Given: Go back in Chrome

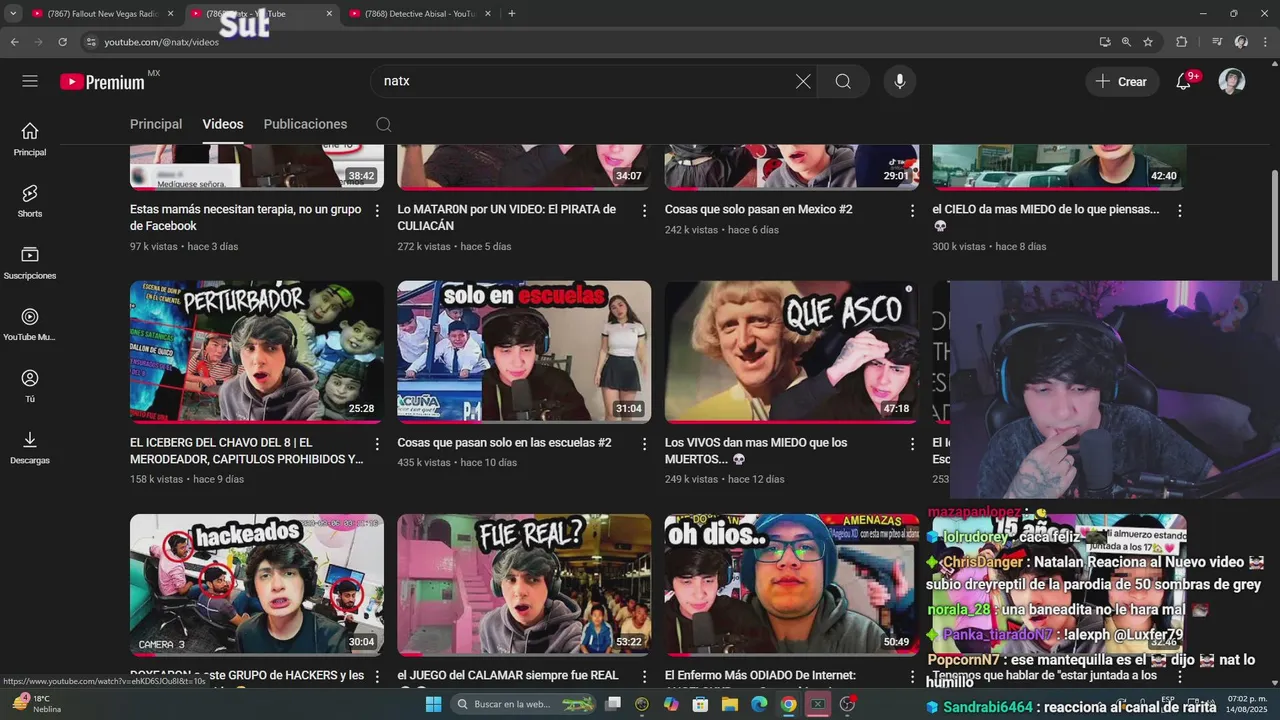Looking at the screenshot, I should 14,42.
